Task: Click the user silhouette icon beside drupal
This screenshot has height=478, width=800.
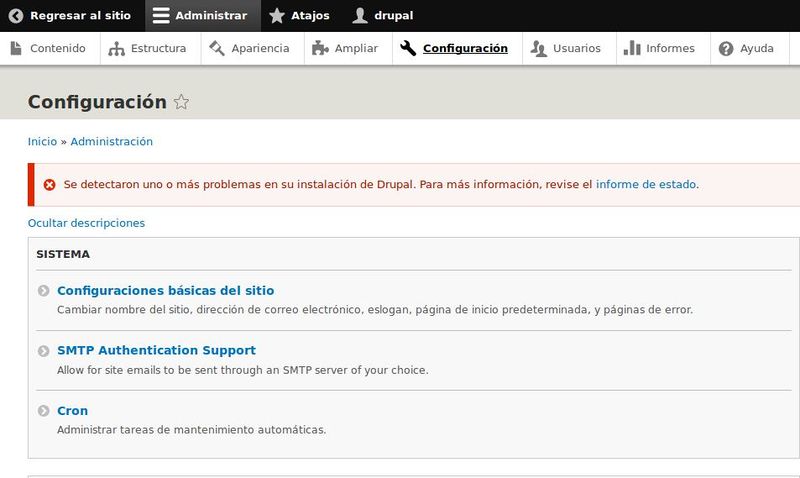Action: click(x=360, y=16)
